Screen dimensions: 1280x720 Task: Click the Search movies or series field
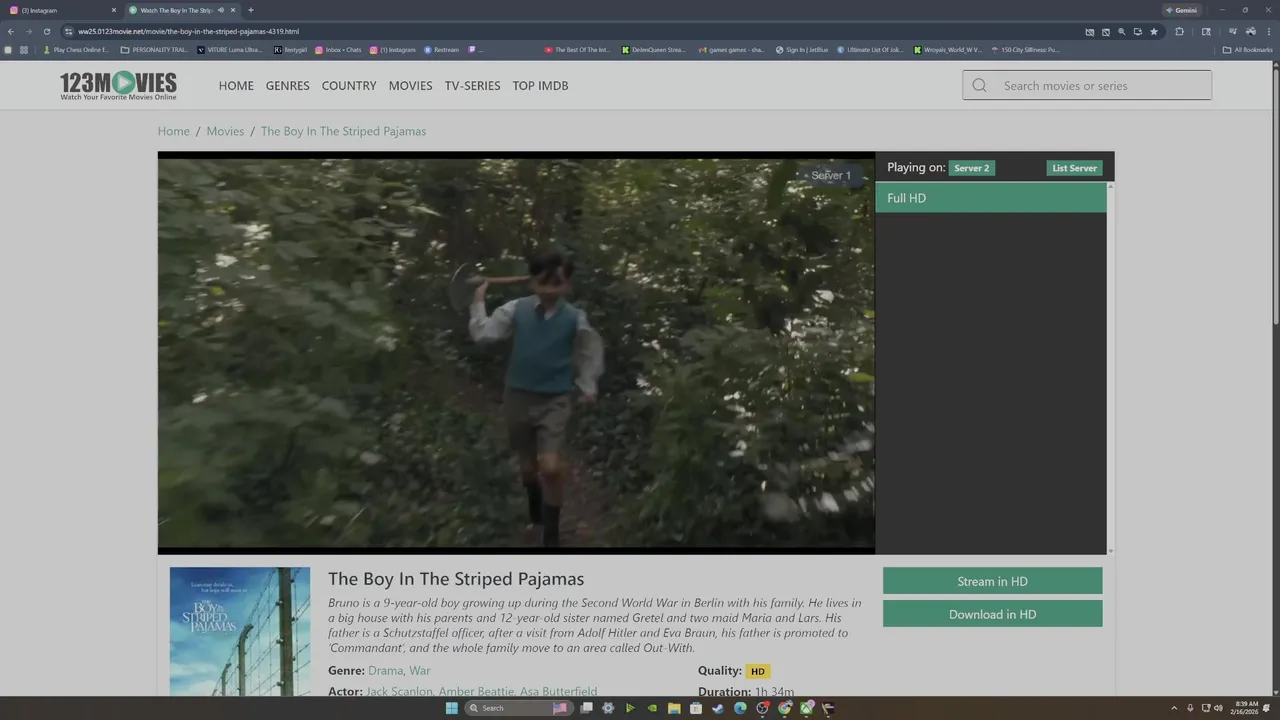[x=1087, y=85]
